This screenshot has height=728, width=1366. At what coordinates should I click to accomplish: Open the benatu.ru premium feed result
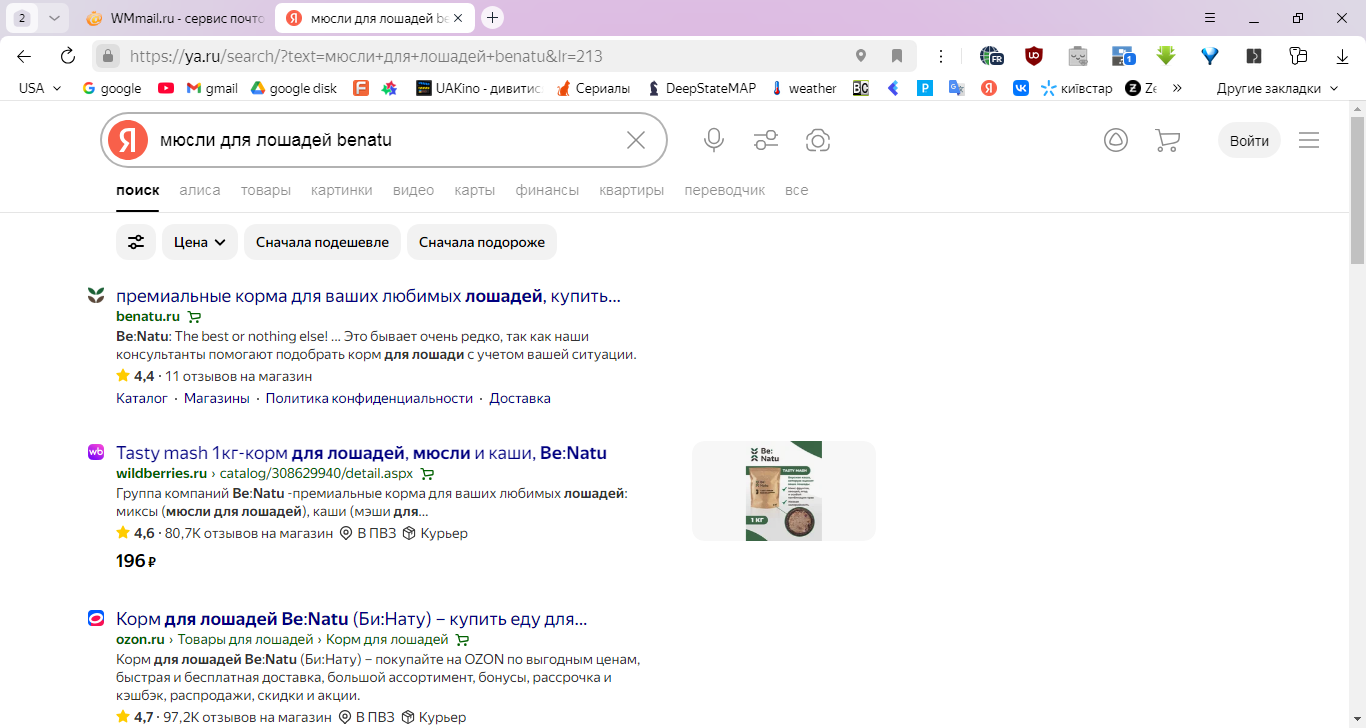[x=368, y=296]
